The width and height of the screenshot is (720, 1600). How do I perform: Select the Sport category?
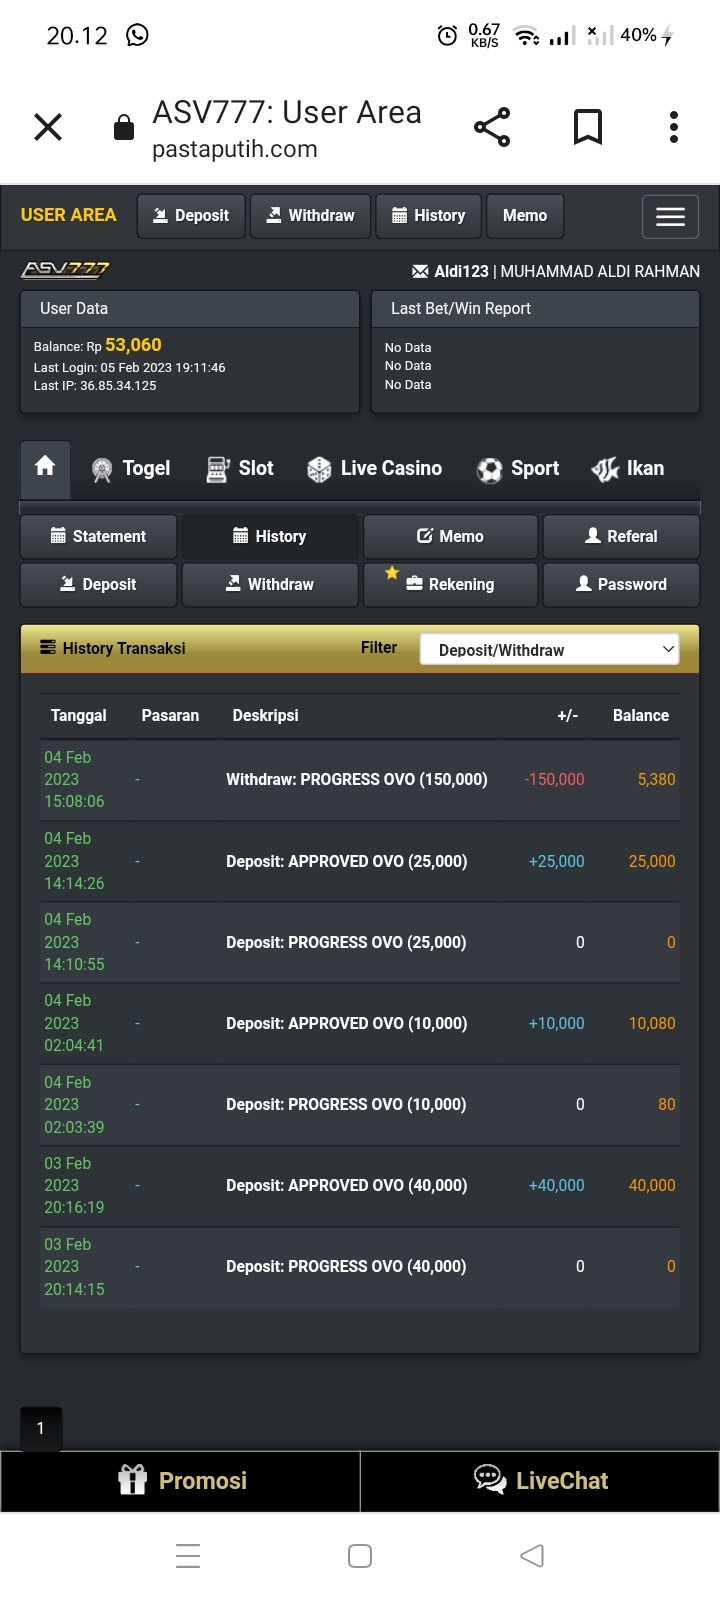[x=518, y=468]
